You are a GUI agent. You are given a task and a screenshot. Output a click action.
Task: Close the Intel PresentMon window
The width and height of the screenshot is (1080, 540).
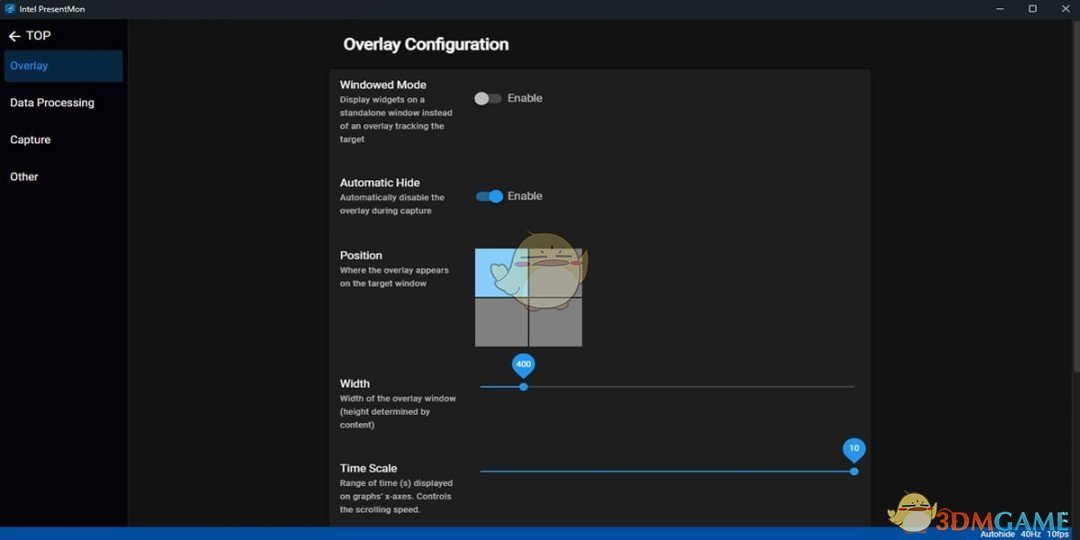coord(1064,9)
